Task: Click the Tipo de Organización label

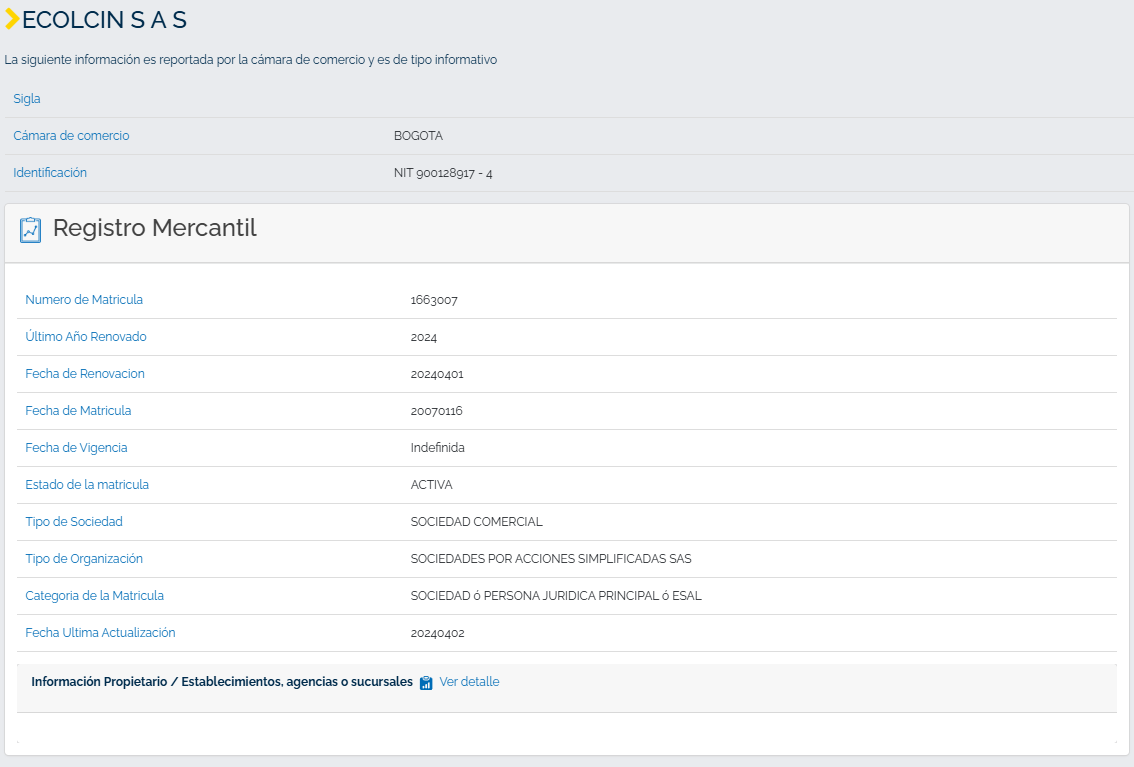Action: tap(84, 559)
